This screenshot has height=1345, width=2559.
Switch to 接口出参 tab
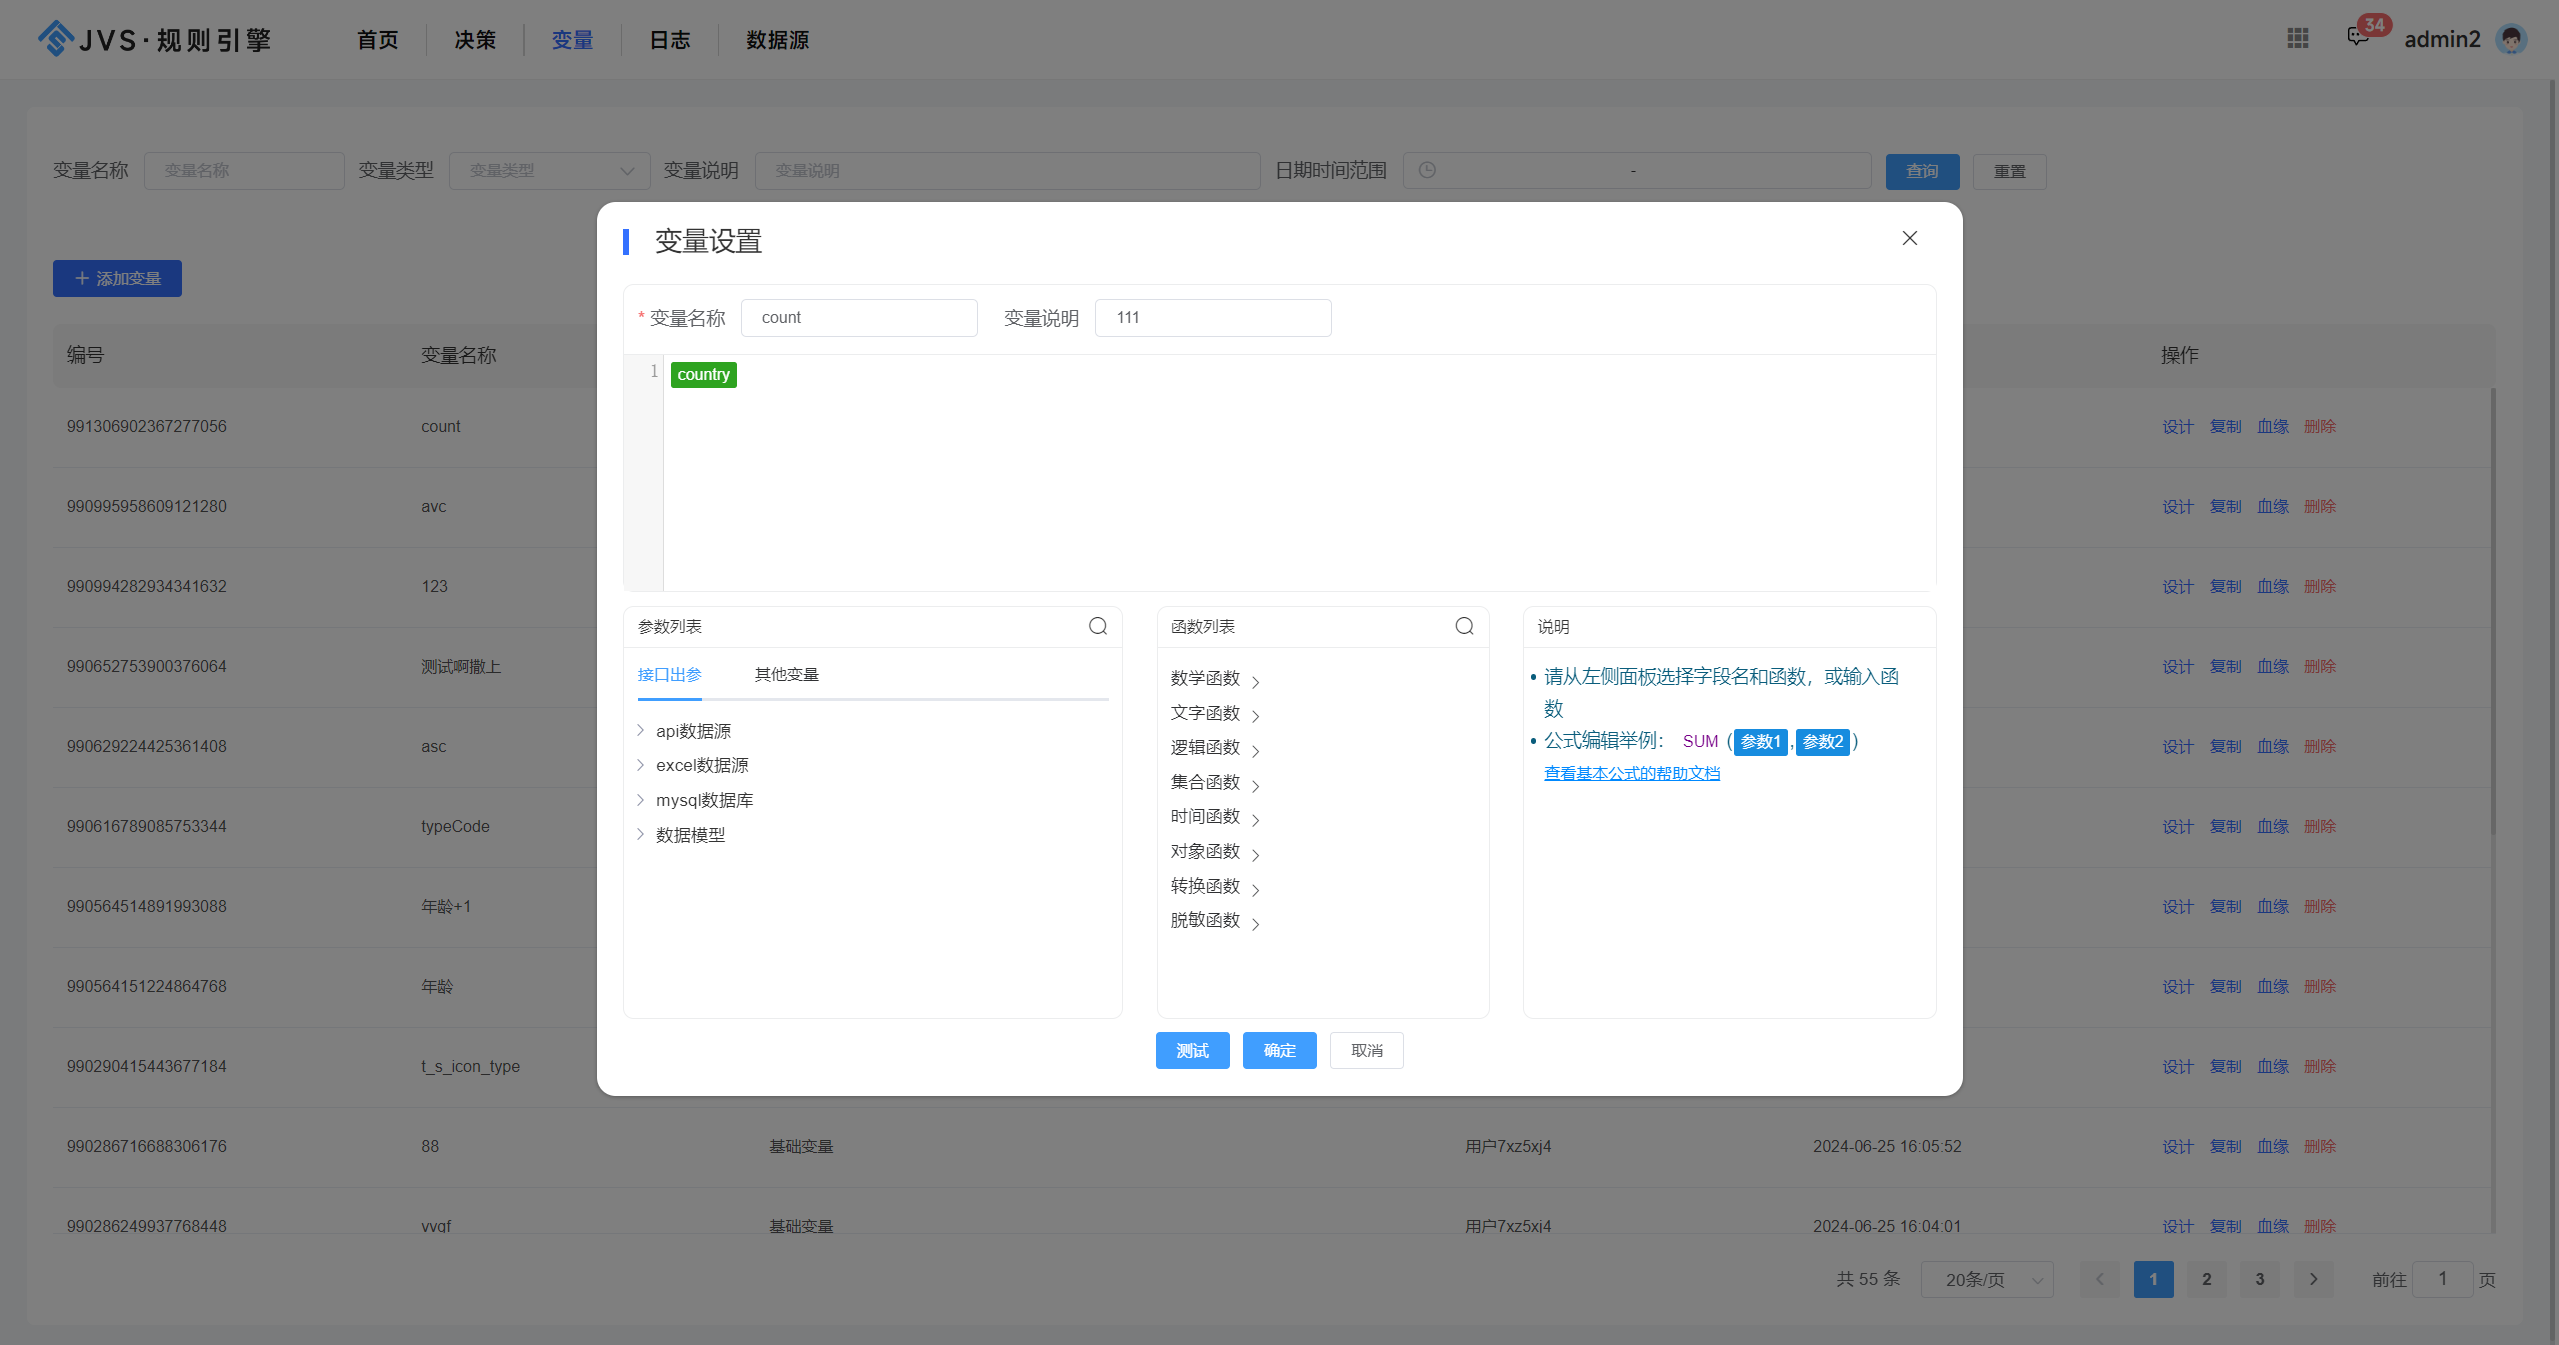click(x=670, y=675)
